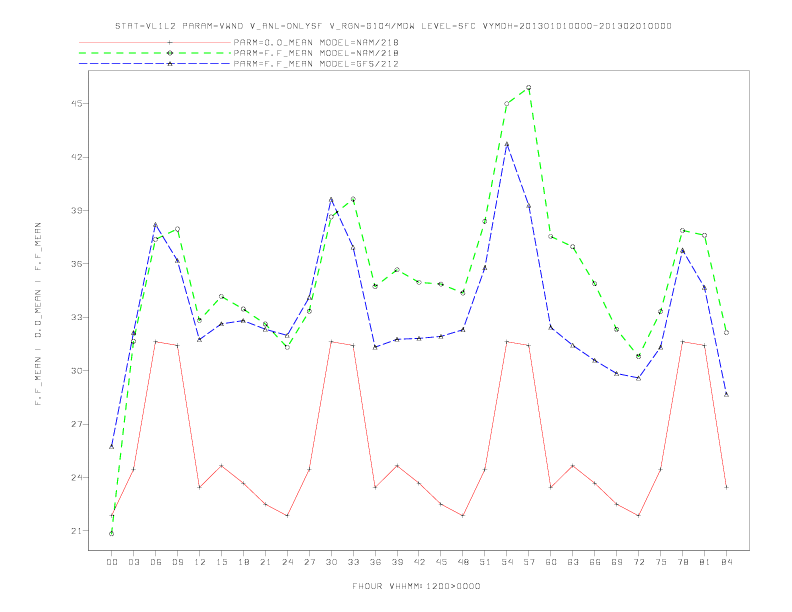Click x-axis hour label 03

tap(133, 562)
